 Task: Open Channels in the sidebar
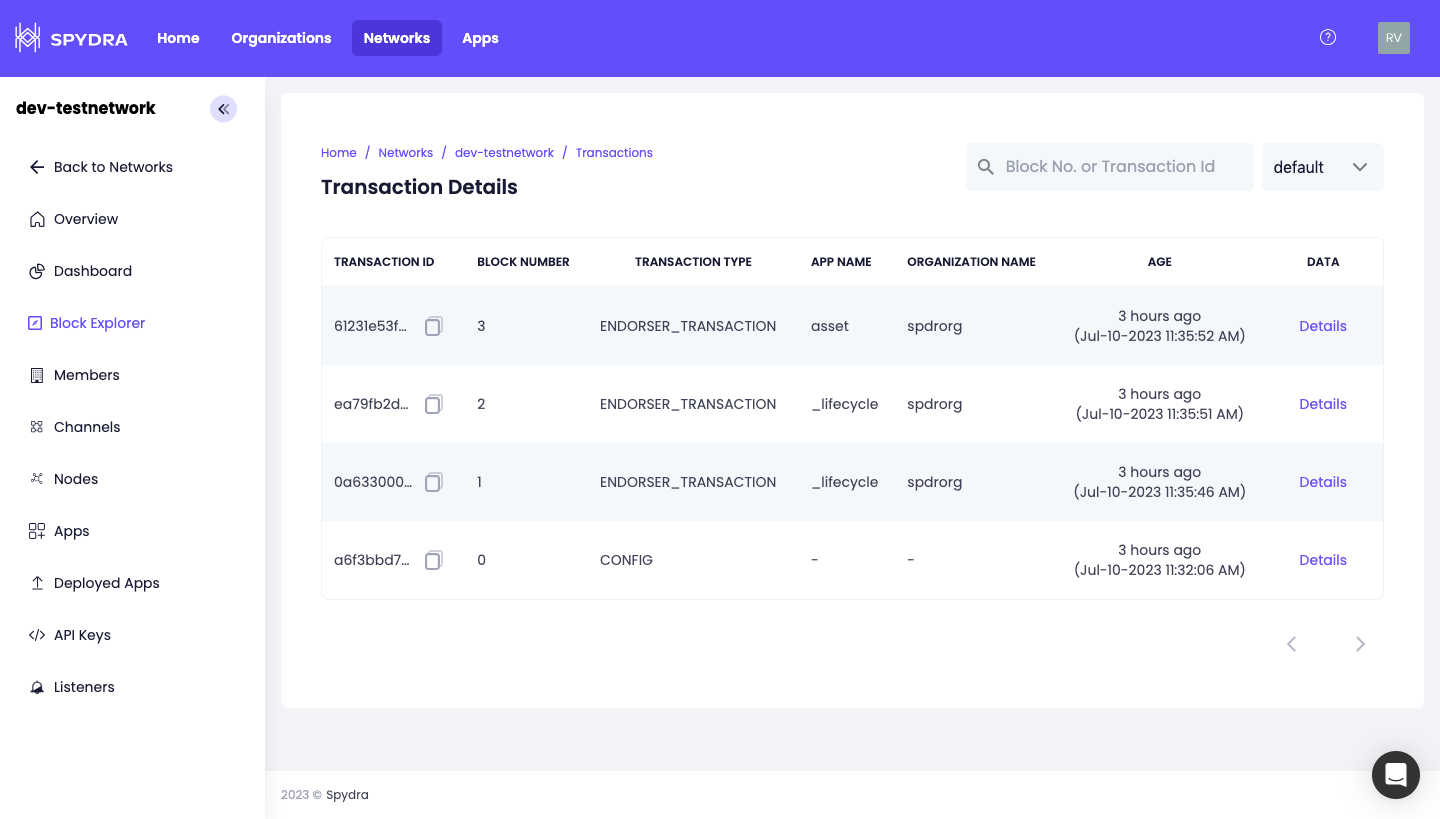(86, 427)
